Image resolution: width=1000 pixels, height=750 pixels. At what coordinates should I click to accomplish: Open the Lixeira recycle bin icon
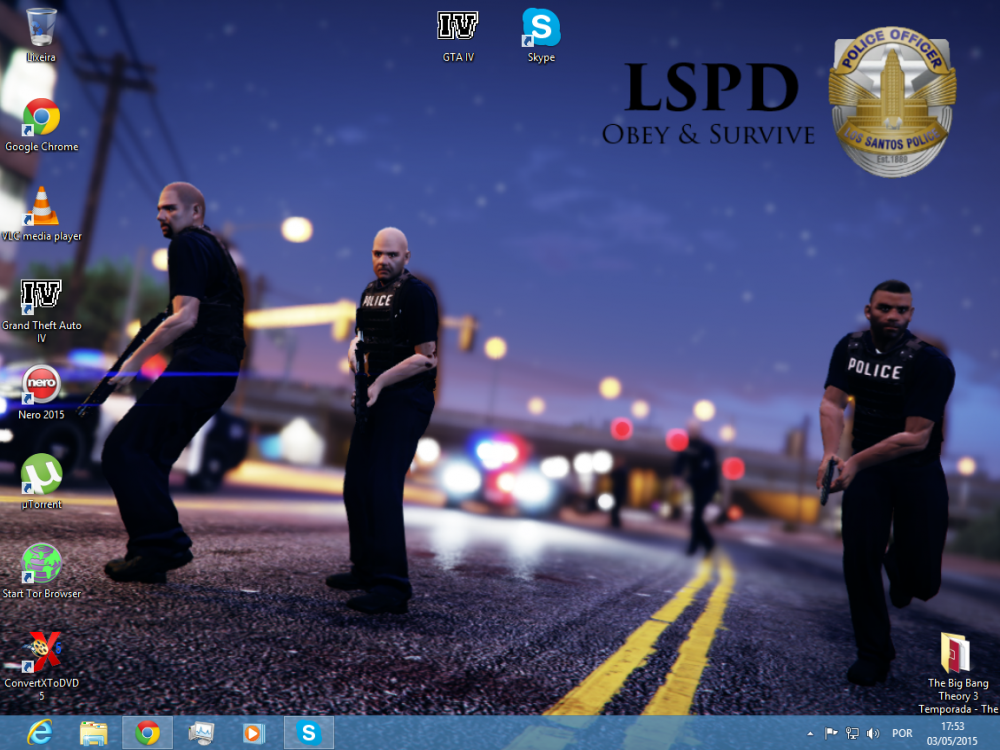(41, 35)
